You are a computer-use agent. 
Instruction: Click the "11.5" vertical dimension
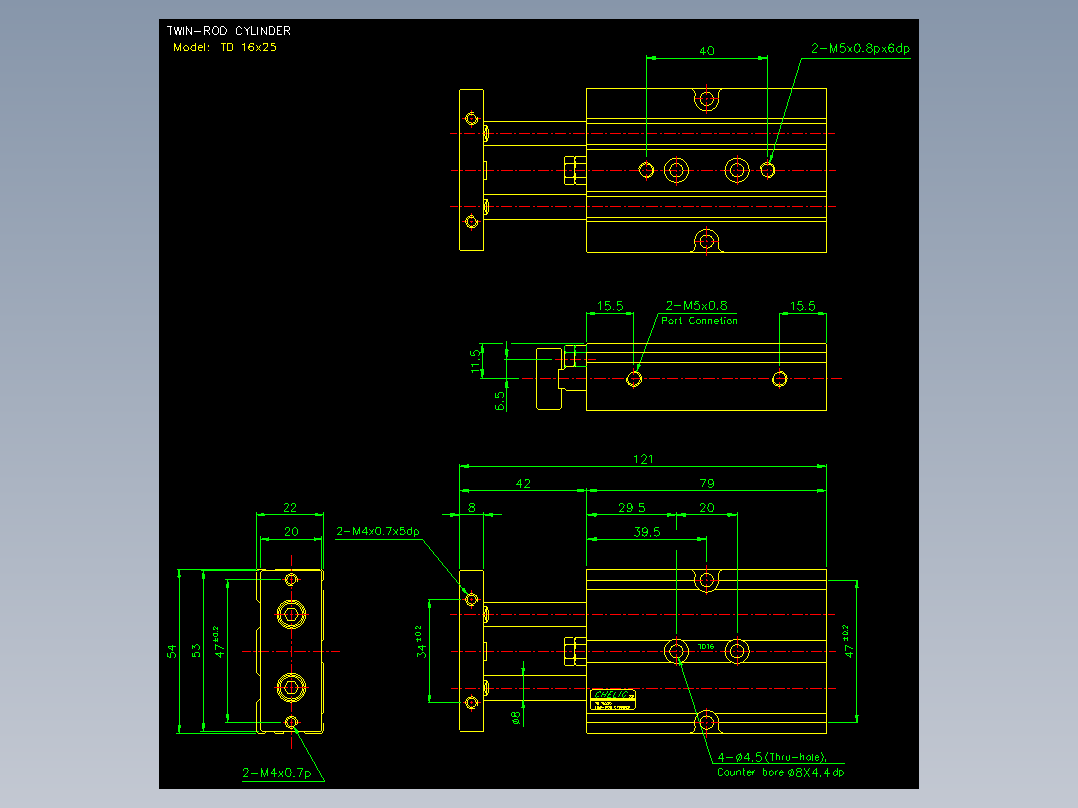click(476, 362)
